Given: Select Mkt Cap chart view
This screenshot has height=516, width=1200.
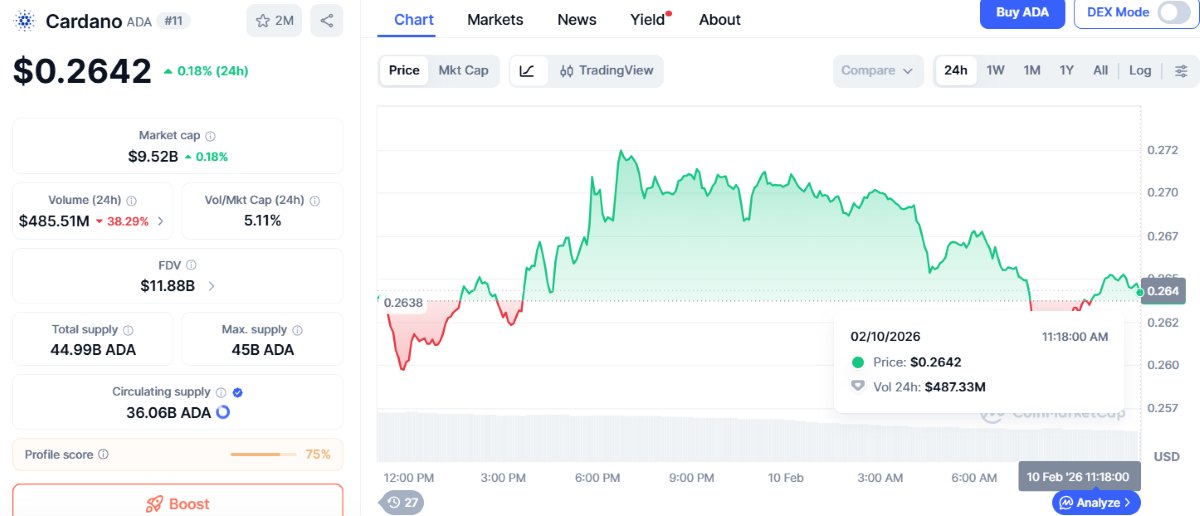Looking at the screenshot, I should pyautogui.click(x=464, y=71).
